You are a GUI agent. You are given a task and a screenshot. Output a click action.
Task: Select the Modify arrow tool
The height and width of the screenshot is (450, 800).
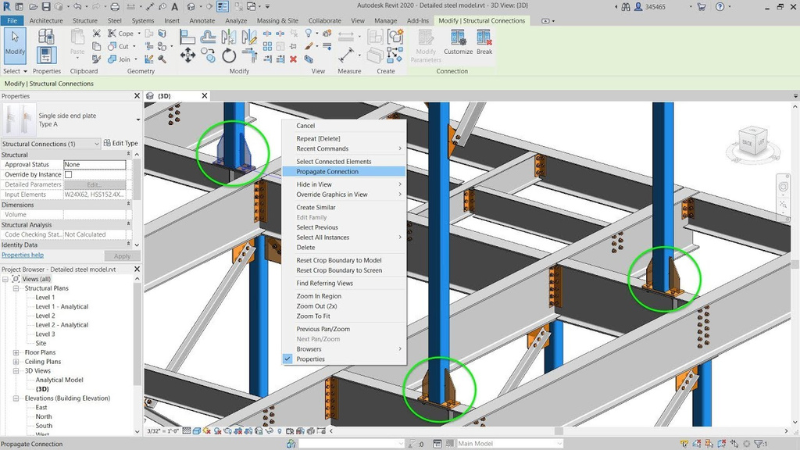tap(15, 42)
